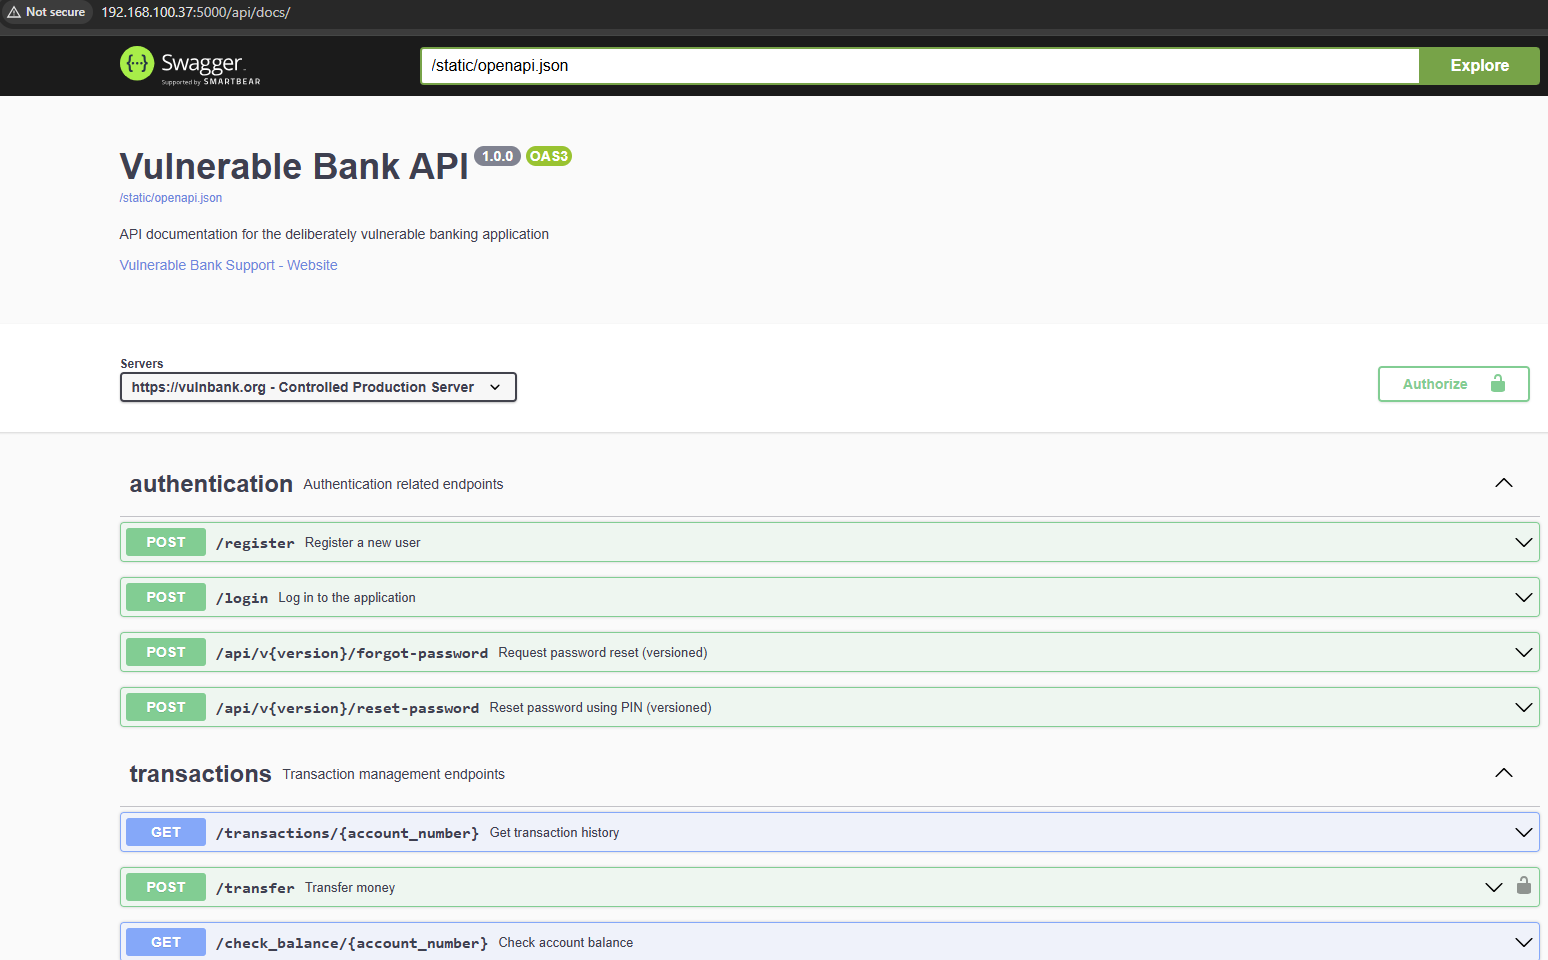
Task: Click the POST badge on /register
Action: coord(166,542)
